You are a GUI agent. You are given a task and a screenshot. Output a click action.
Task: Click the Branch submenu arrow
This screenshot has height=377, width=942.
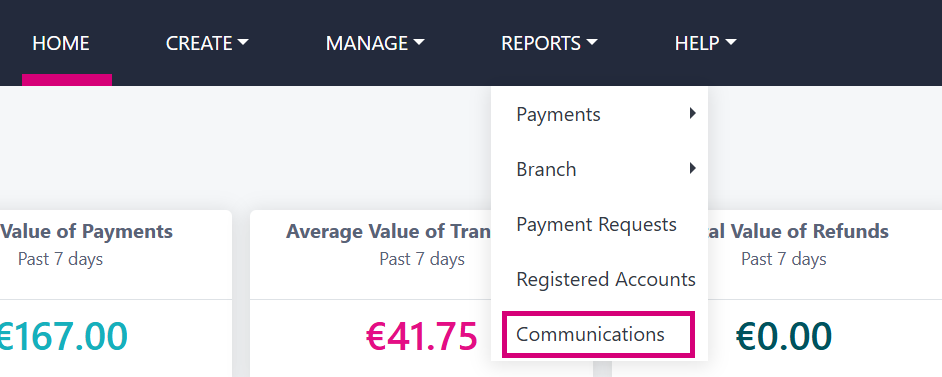[x=693, y=168]
